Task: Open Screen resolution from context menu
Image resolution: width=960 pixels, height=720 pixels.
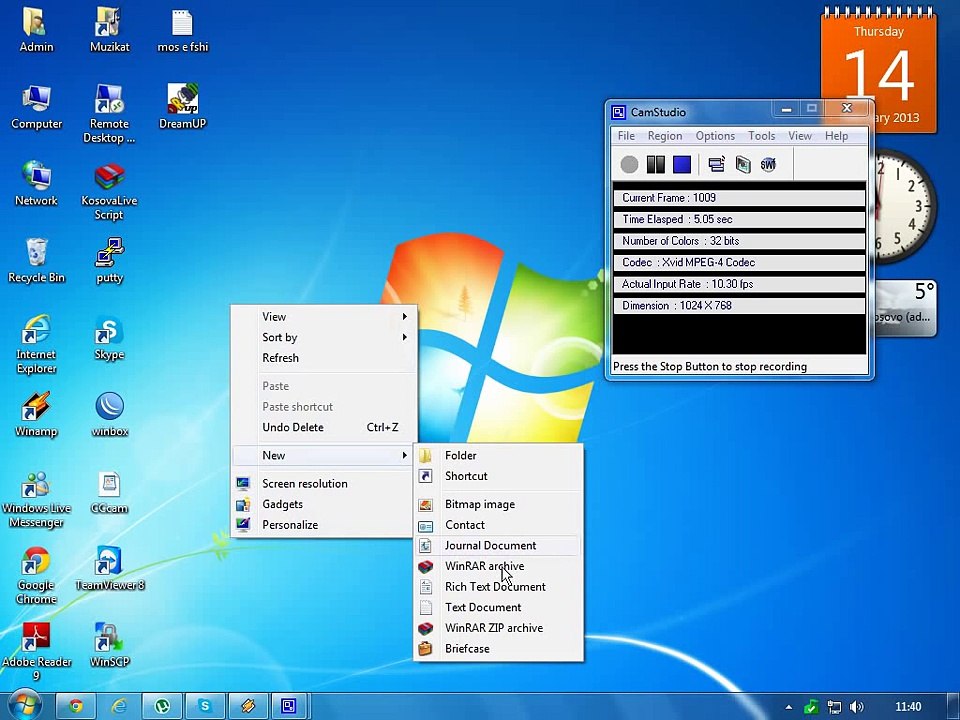Action: (x=323, y=484)
